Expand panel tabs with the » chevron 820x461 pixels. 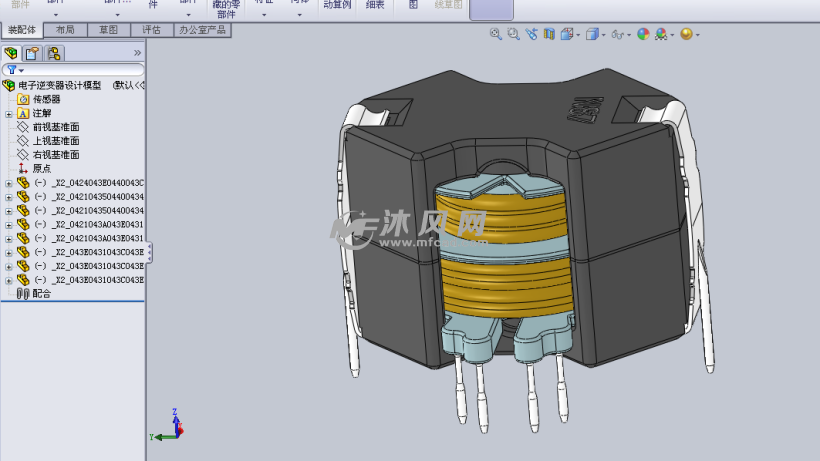tap(137, 53)
